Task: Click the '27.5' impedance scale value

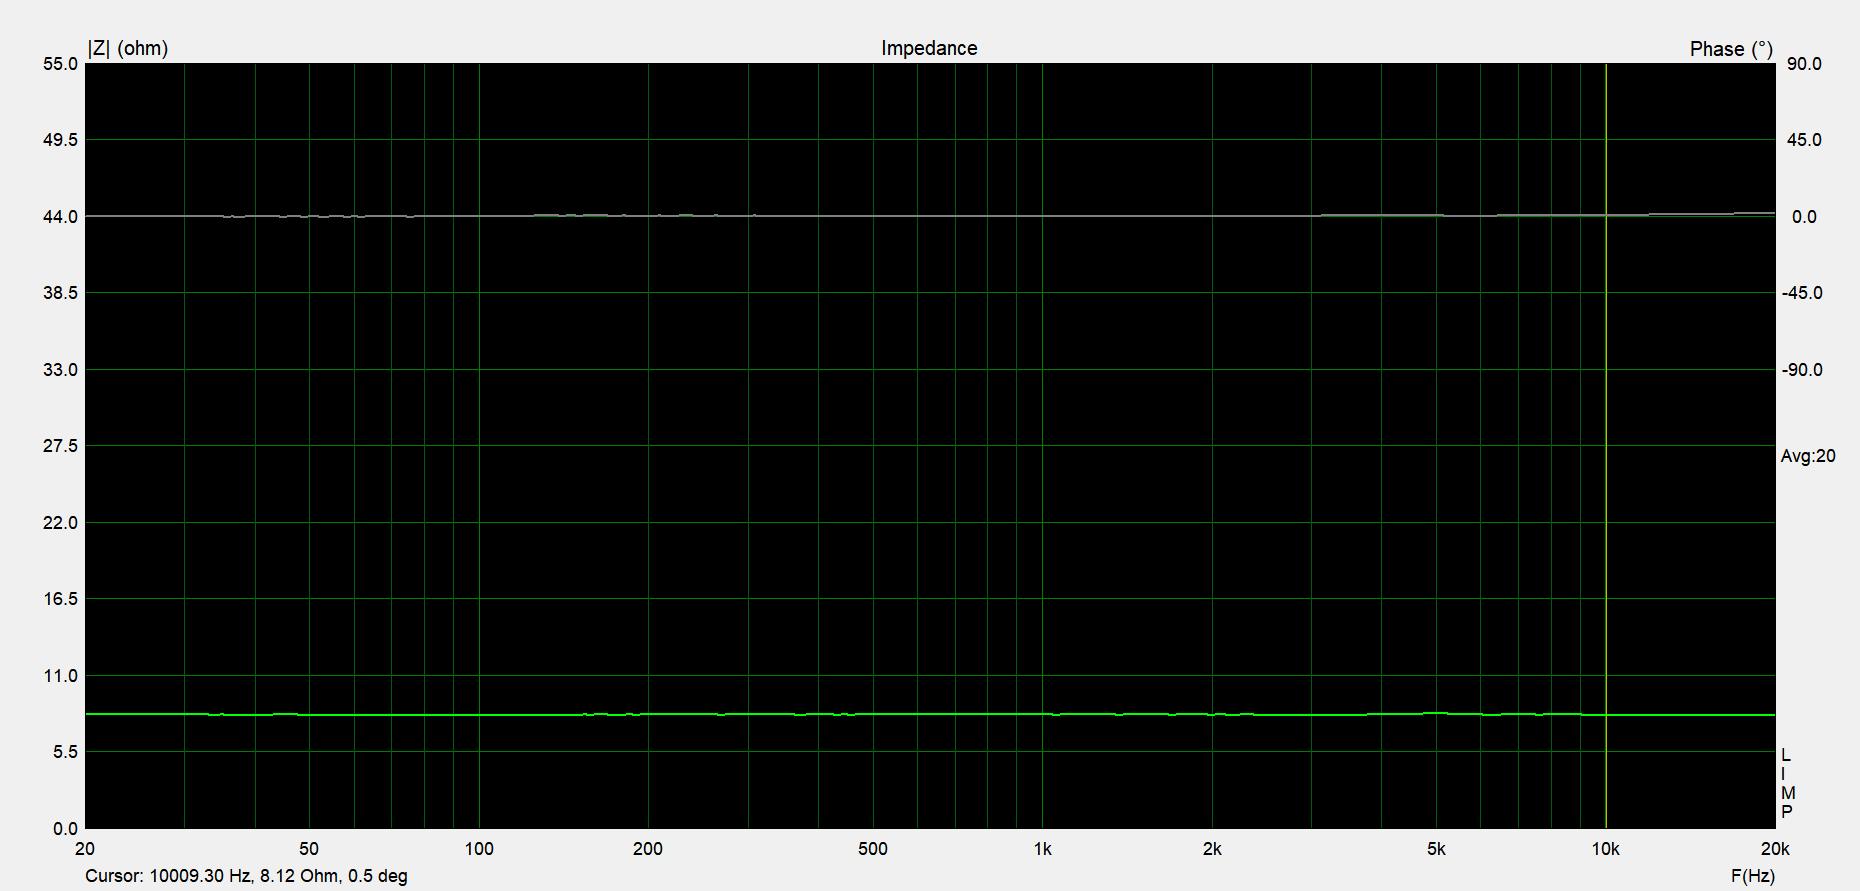Action: click(x=60, y=446)
